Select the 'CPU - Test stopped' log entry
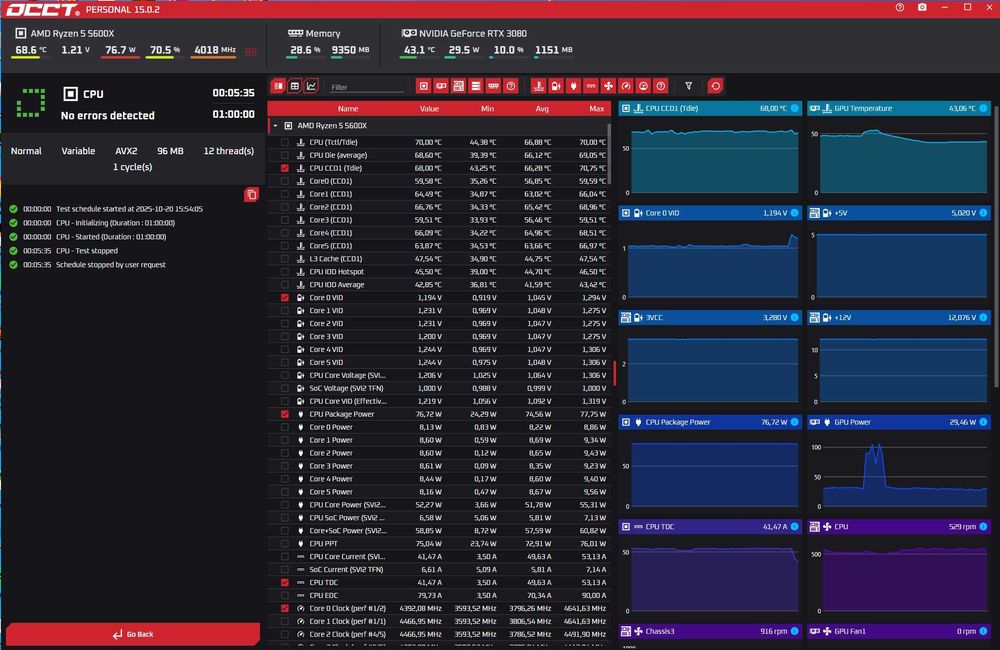Image resolution: width=1000 pixels, height=650 pixels. 87,251
